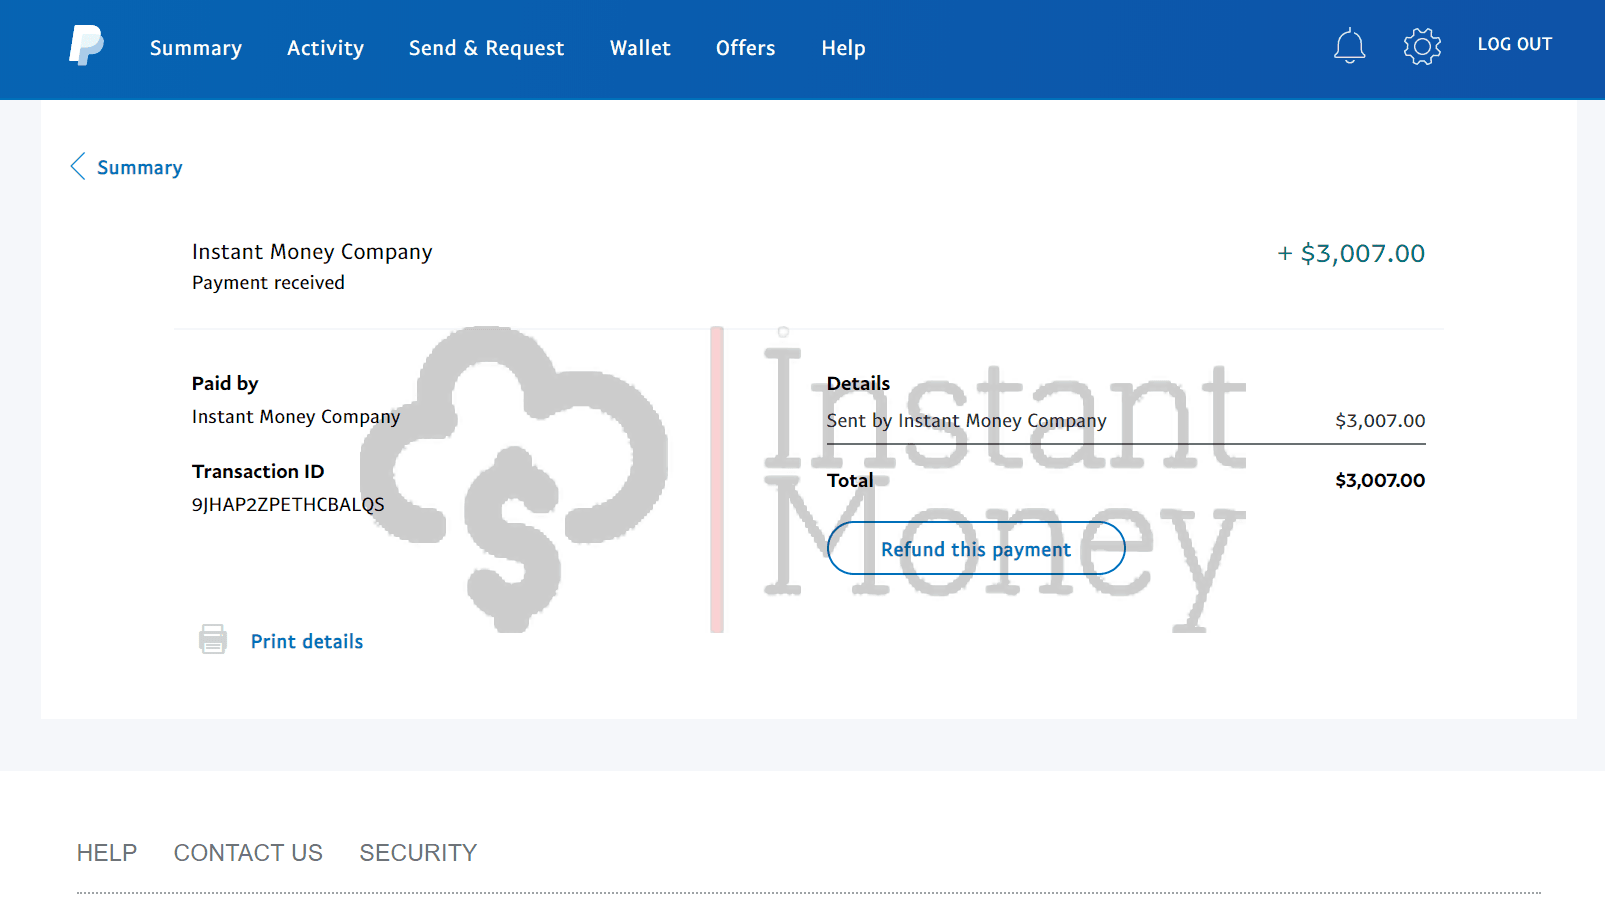Click the Instant Money Company heading
Screen dimensions: 1605x902
312,252
